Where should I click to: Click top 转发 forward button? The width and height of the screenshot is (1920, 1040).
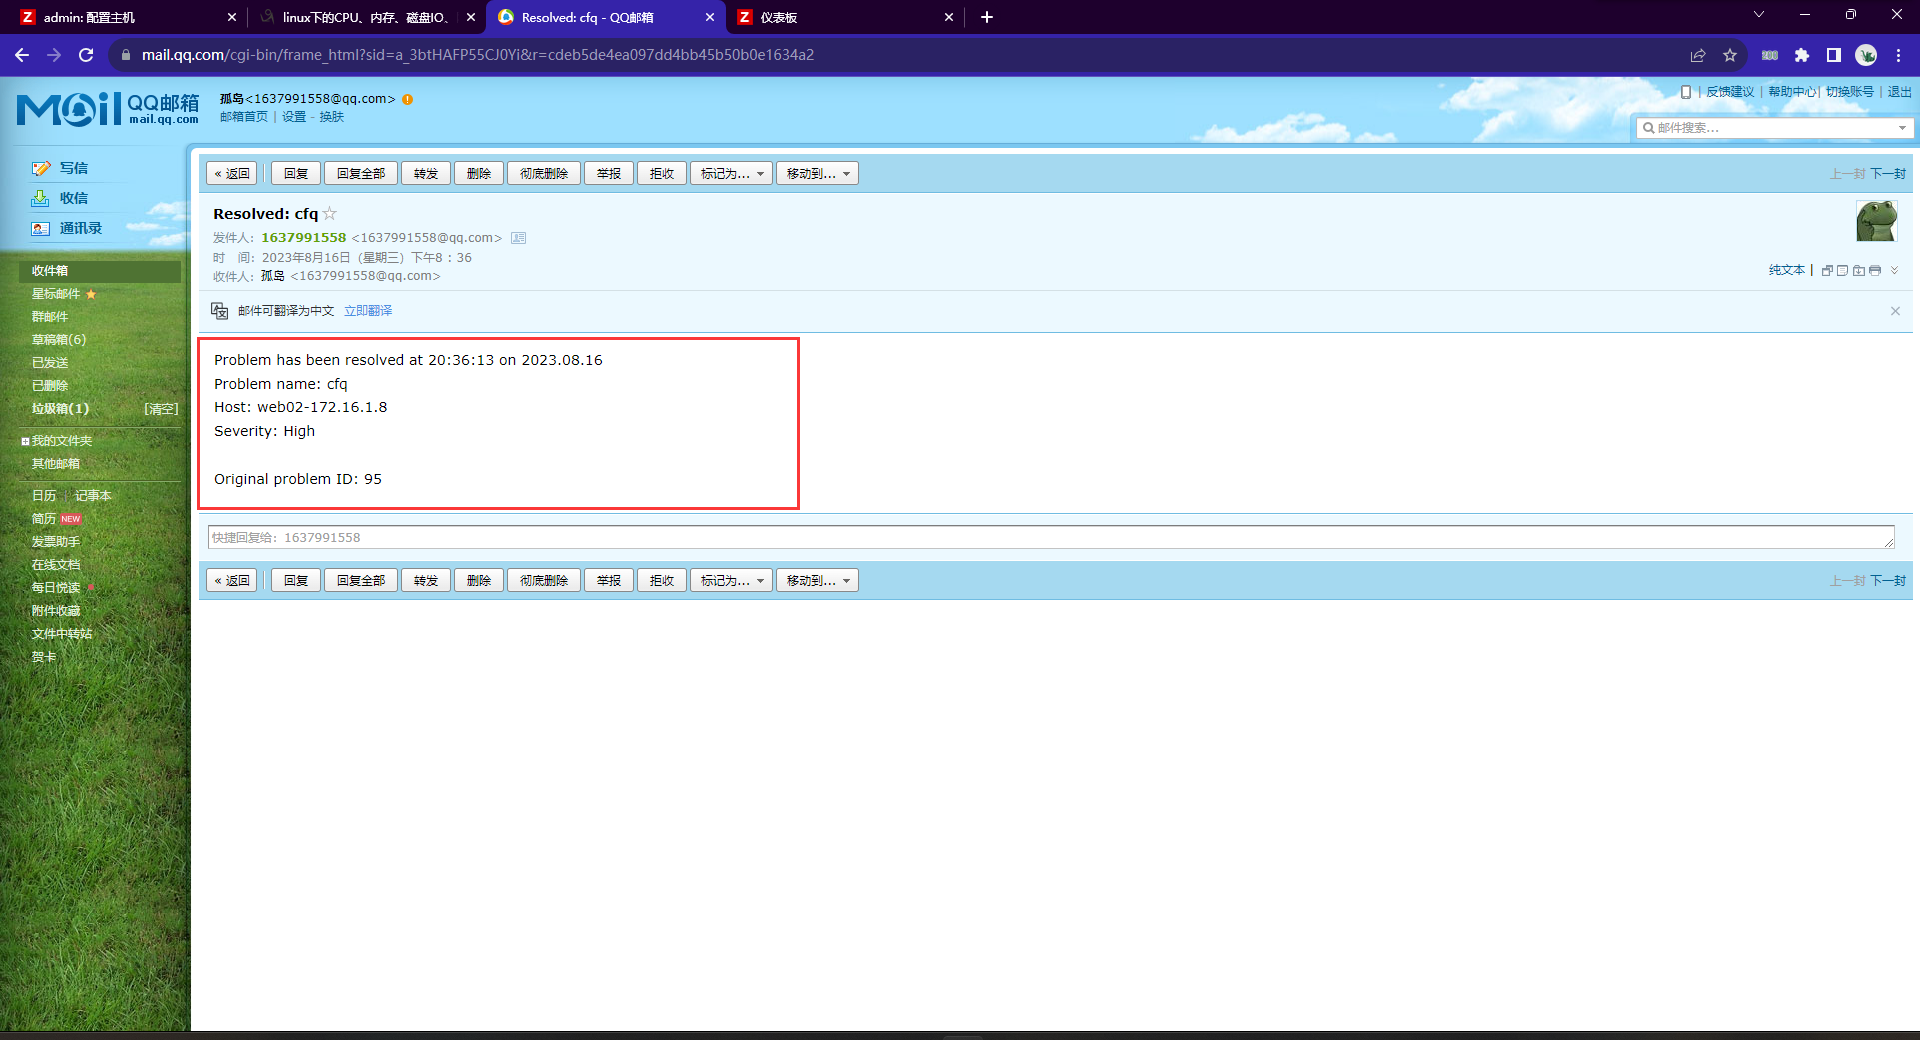coord(426,173)
